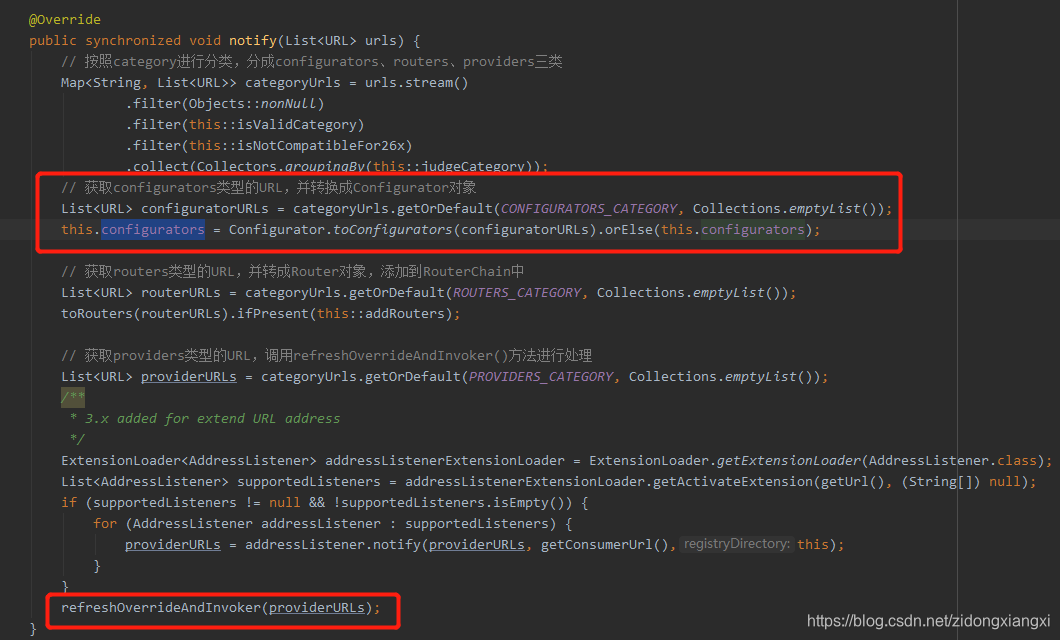Place cursor on notify method name

coord(253,41)
